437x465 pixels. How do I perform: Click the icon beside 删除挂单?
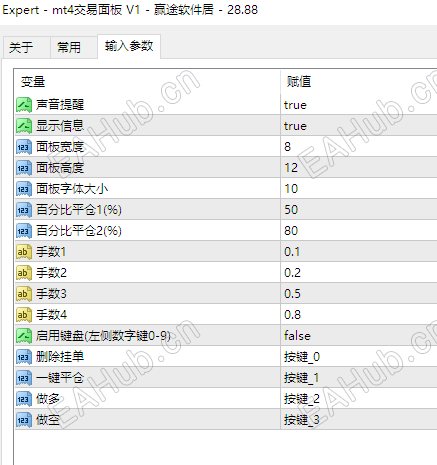(24, 357)
